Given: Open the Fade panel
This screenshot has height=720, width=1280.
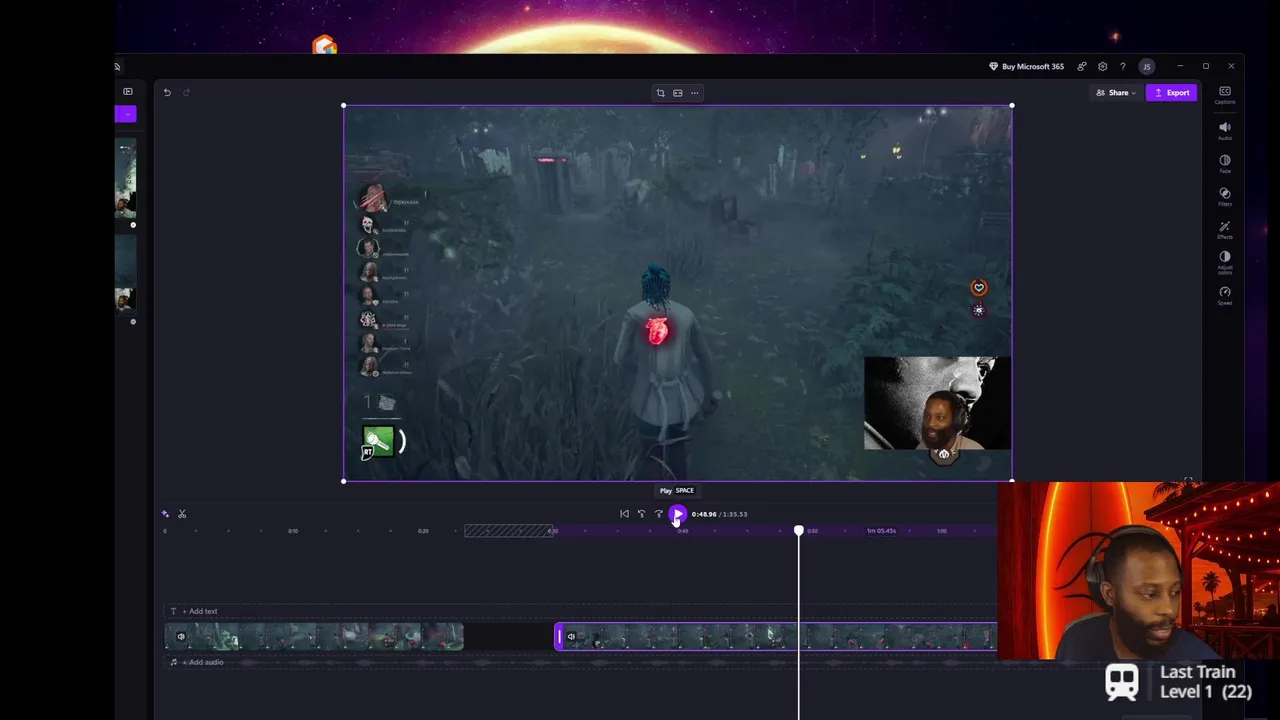Looking at the screenshot, I should pos(1225,164).
